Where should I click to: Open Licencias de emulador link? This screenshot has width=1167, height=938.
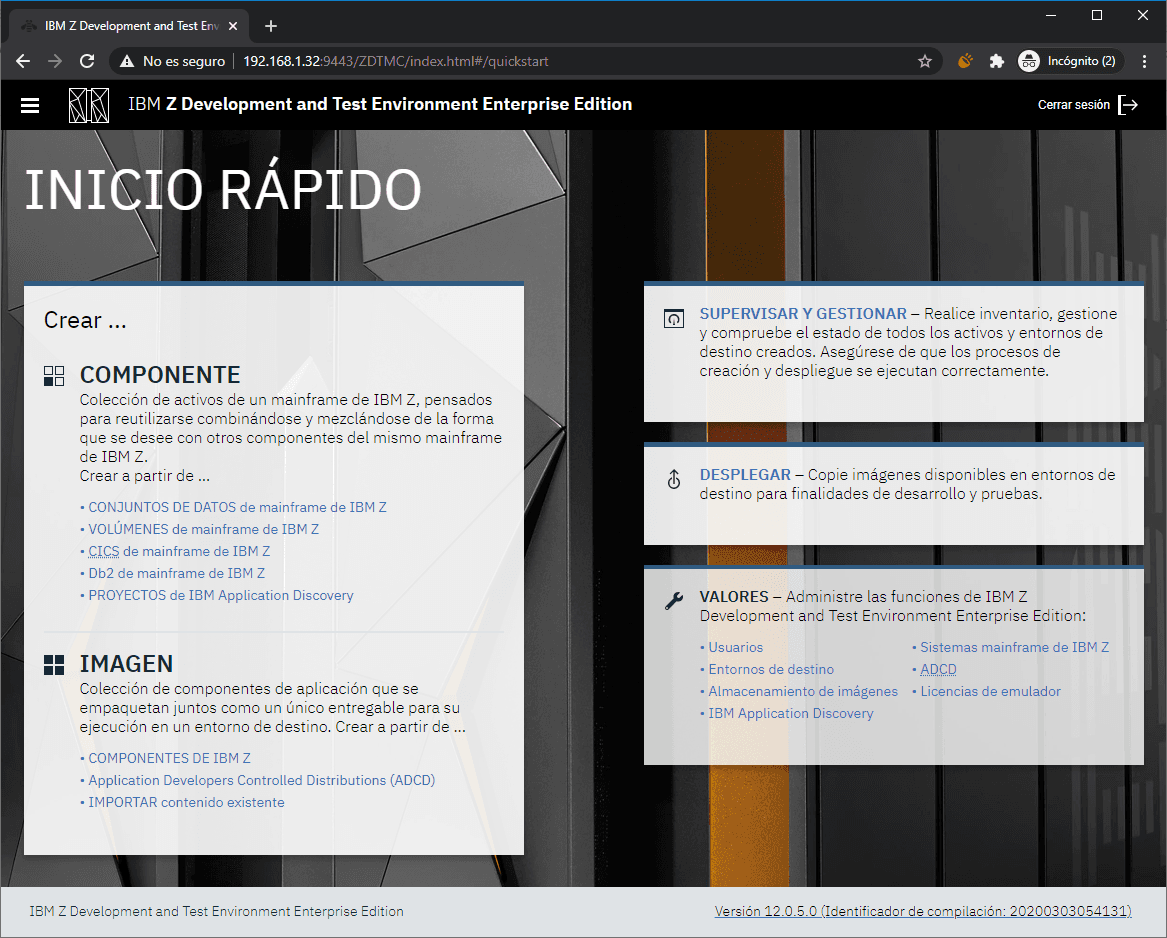pyautogui.click(x=990, y=691)
